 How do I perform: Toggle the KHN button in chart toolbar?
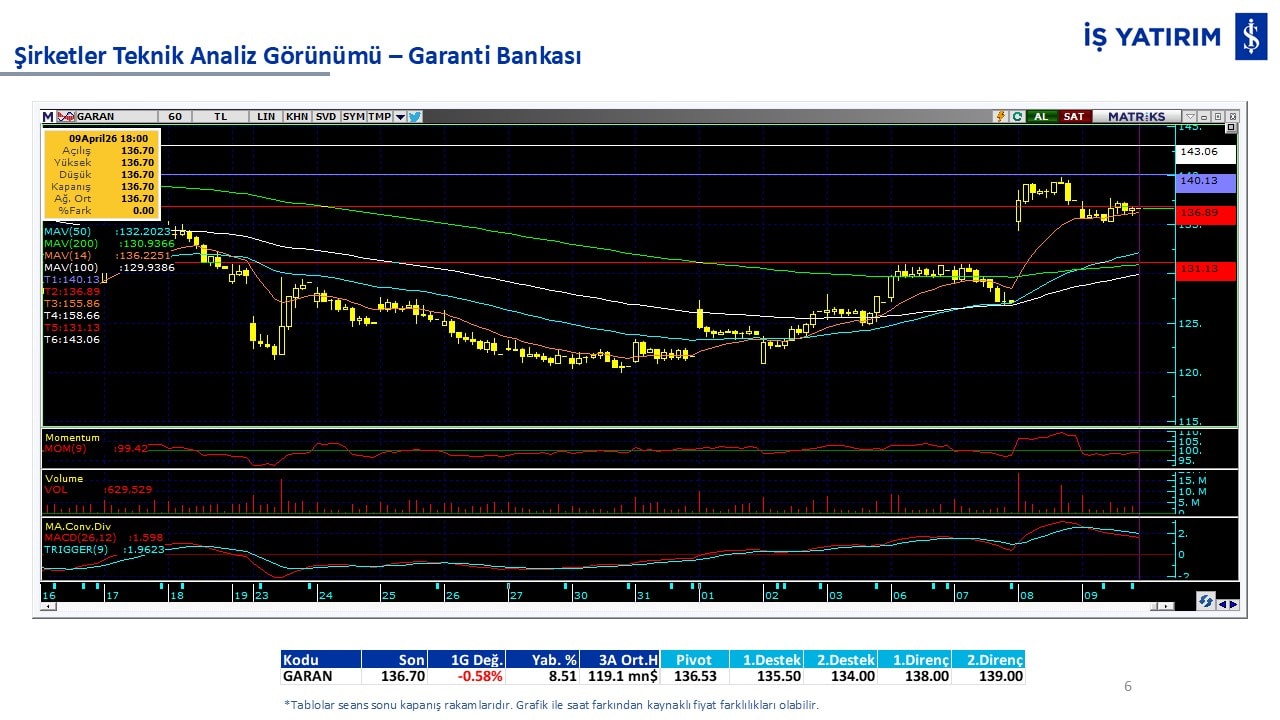[x=297, y=117]
